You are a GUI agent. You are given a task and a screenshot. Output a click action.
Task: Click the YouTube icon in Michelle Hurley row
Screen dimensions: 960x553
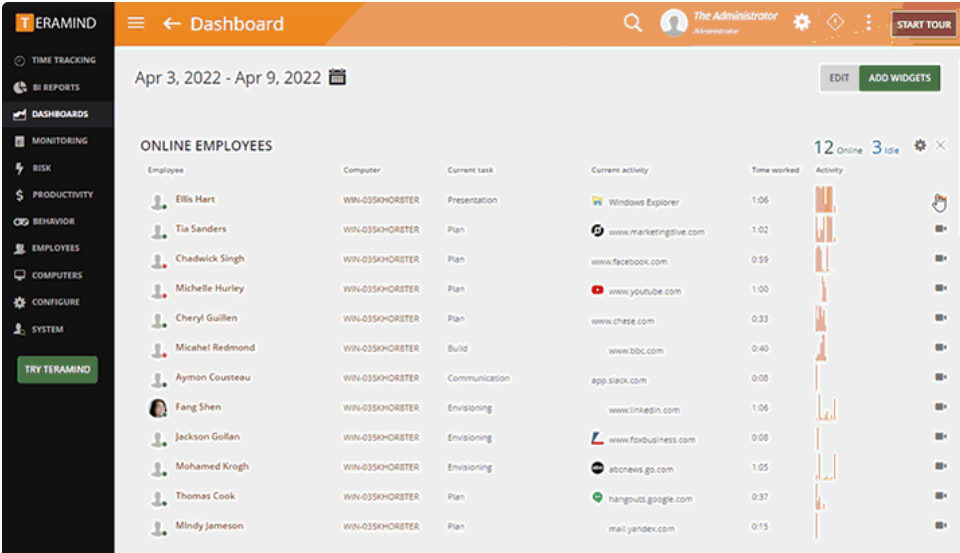(x=597, y=290)
